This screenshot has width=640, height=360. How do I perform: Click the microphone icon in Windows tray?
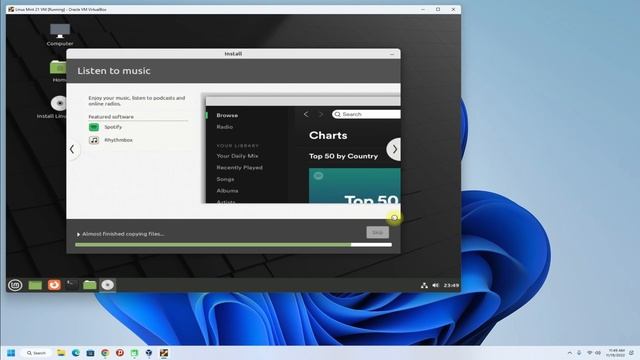[x=579, y=353]
